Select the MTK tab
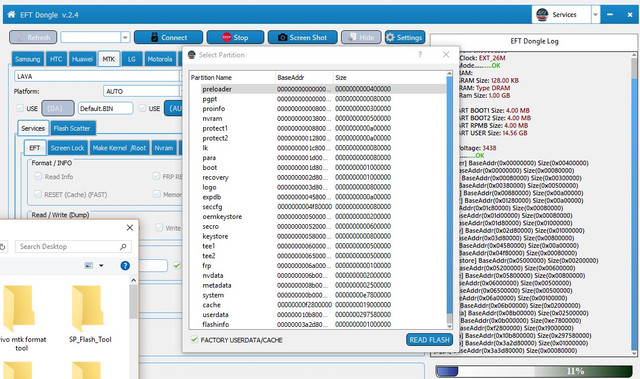The image size is (640, 379). pos(109,59)
